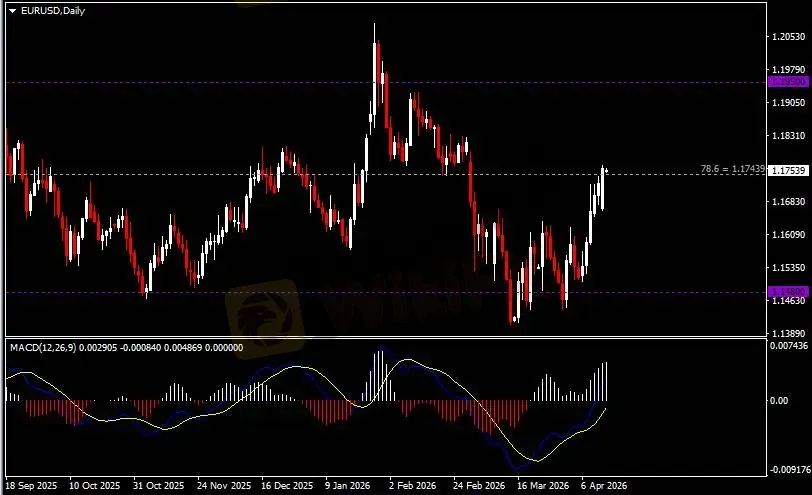The height and width of the screenshot is (495, 812).
Task: Click price scale value 1.16830
Action: pos(789,201)
